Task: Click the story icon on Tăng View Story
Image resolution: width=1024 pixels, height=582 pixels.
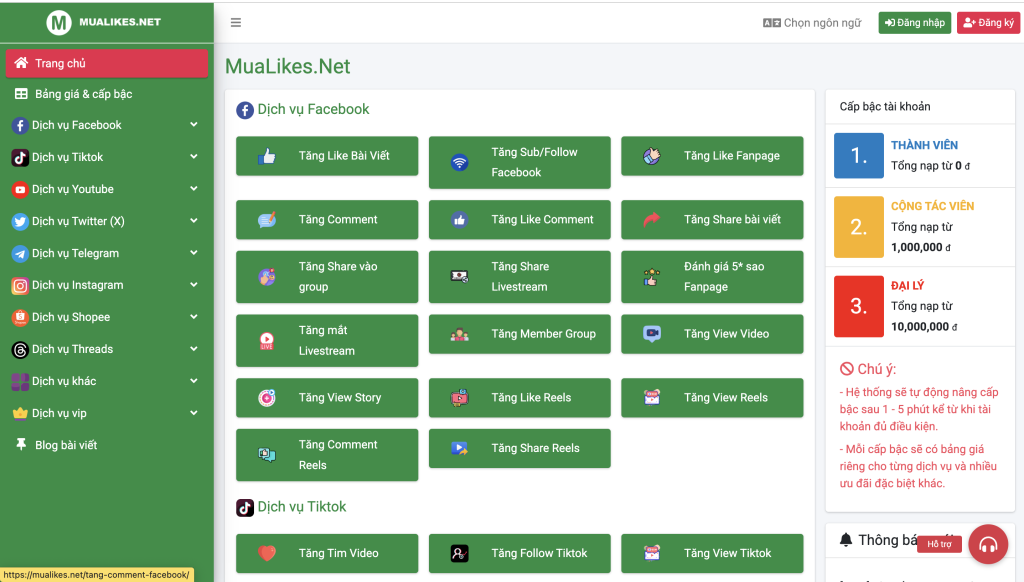Action: coord(266,398)
